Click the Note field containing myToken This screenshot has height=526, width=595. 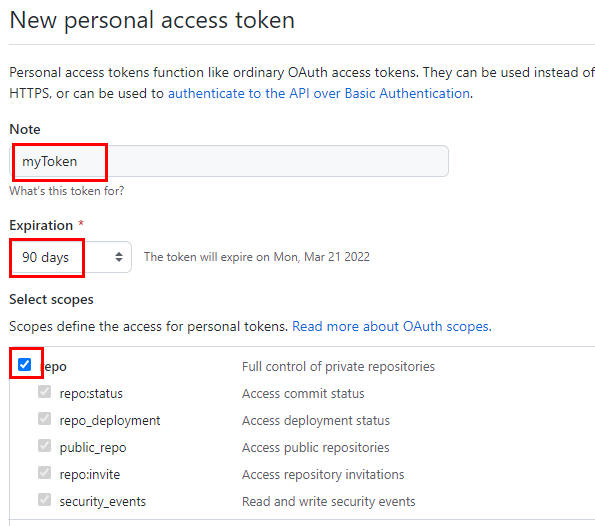(229, 161)
